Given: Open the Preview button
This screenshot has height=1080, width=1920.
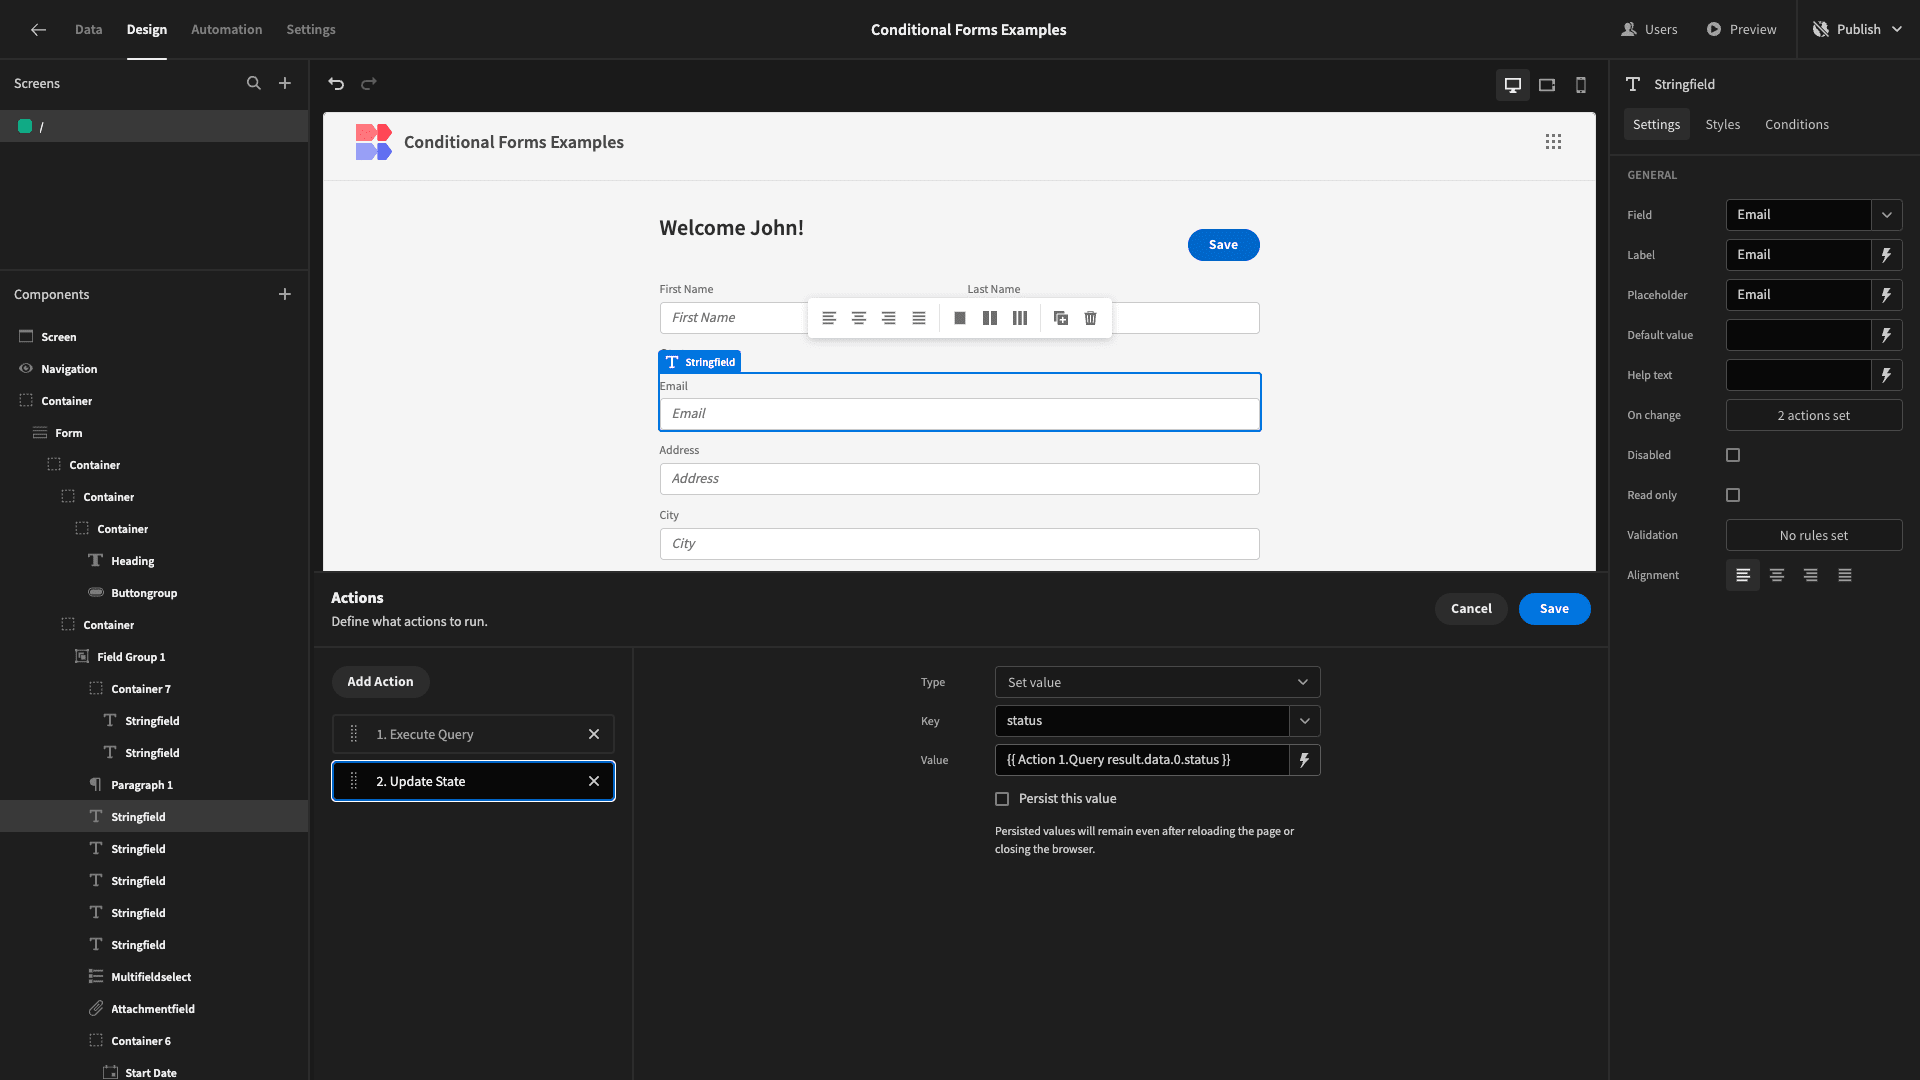Looking at the screenshot, I should [1741, 30].
